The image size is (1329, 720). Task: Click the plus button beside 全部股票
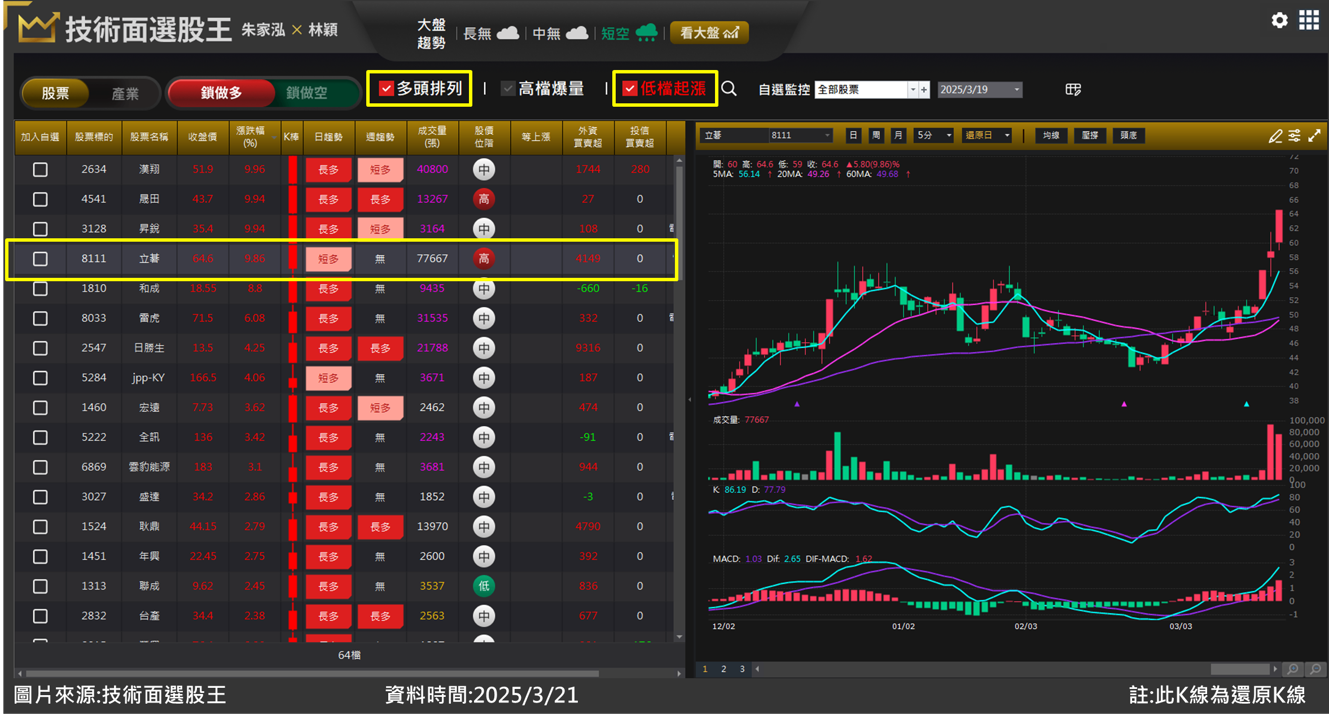924,90
